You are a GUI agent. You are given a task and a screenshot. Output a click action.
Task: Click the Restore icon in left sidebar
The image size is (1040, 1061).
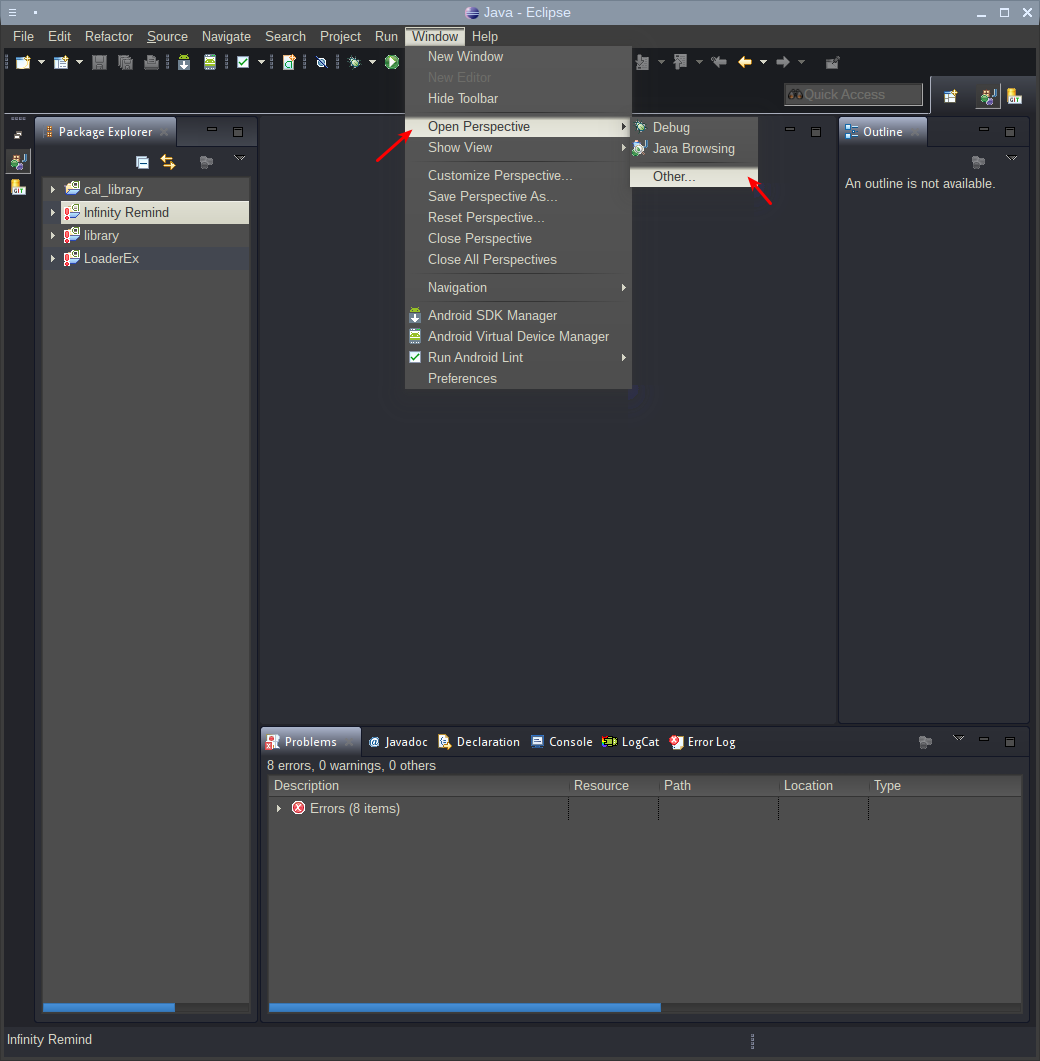pyautogui.click(x=18, y=135)
